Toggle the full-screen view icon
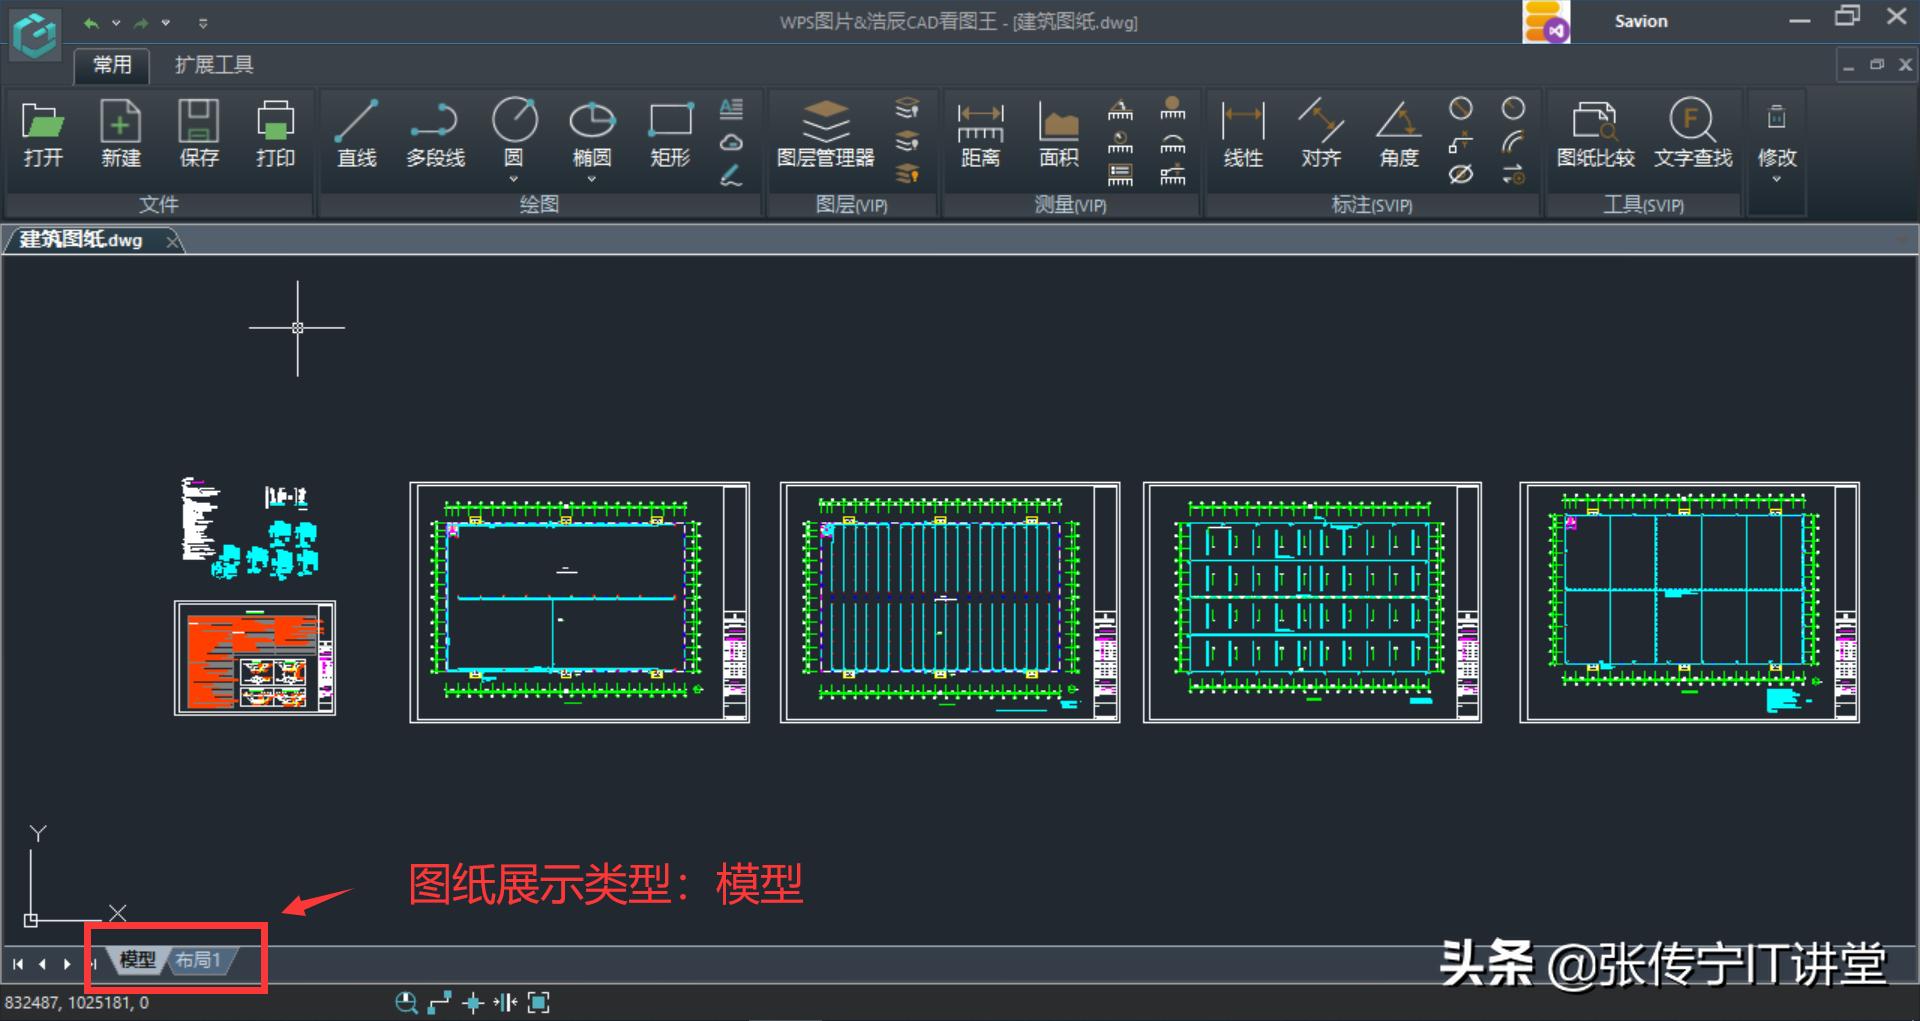Viewport: 1920px width, 1021px height. point(540,1002)
